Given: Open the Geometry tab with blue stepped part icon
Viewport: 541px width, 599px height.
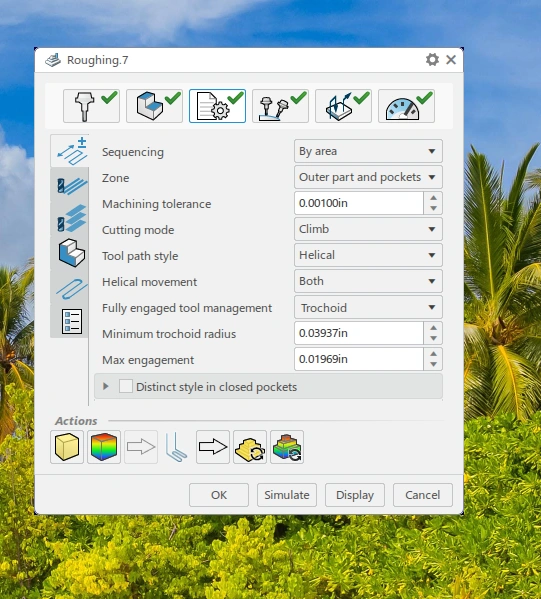Looking at the screenshot, I should point(154,106).
